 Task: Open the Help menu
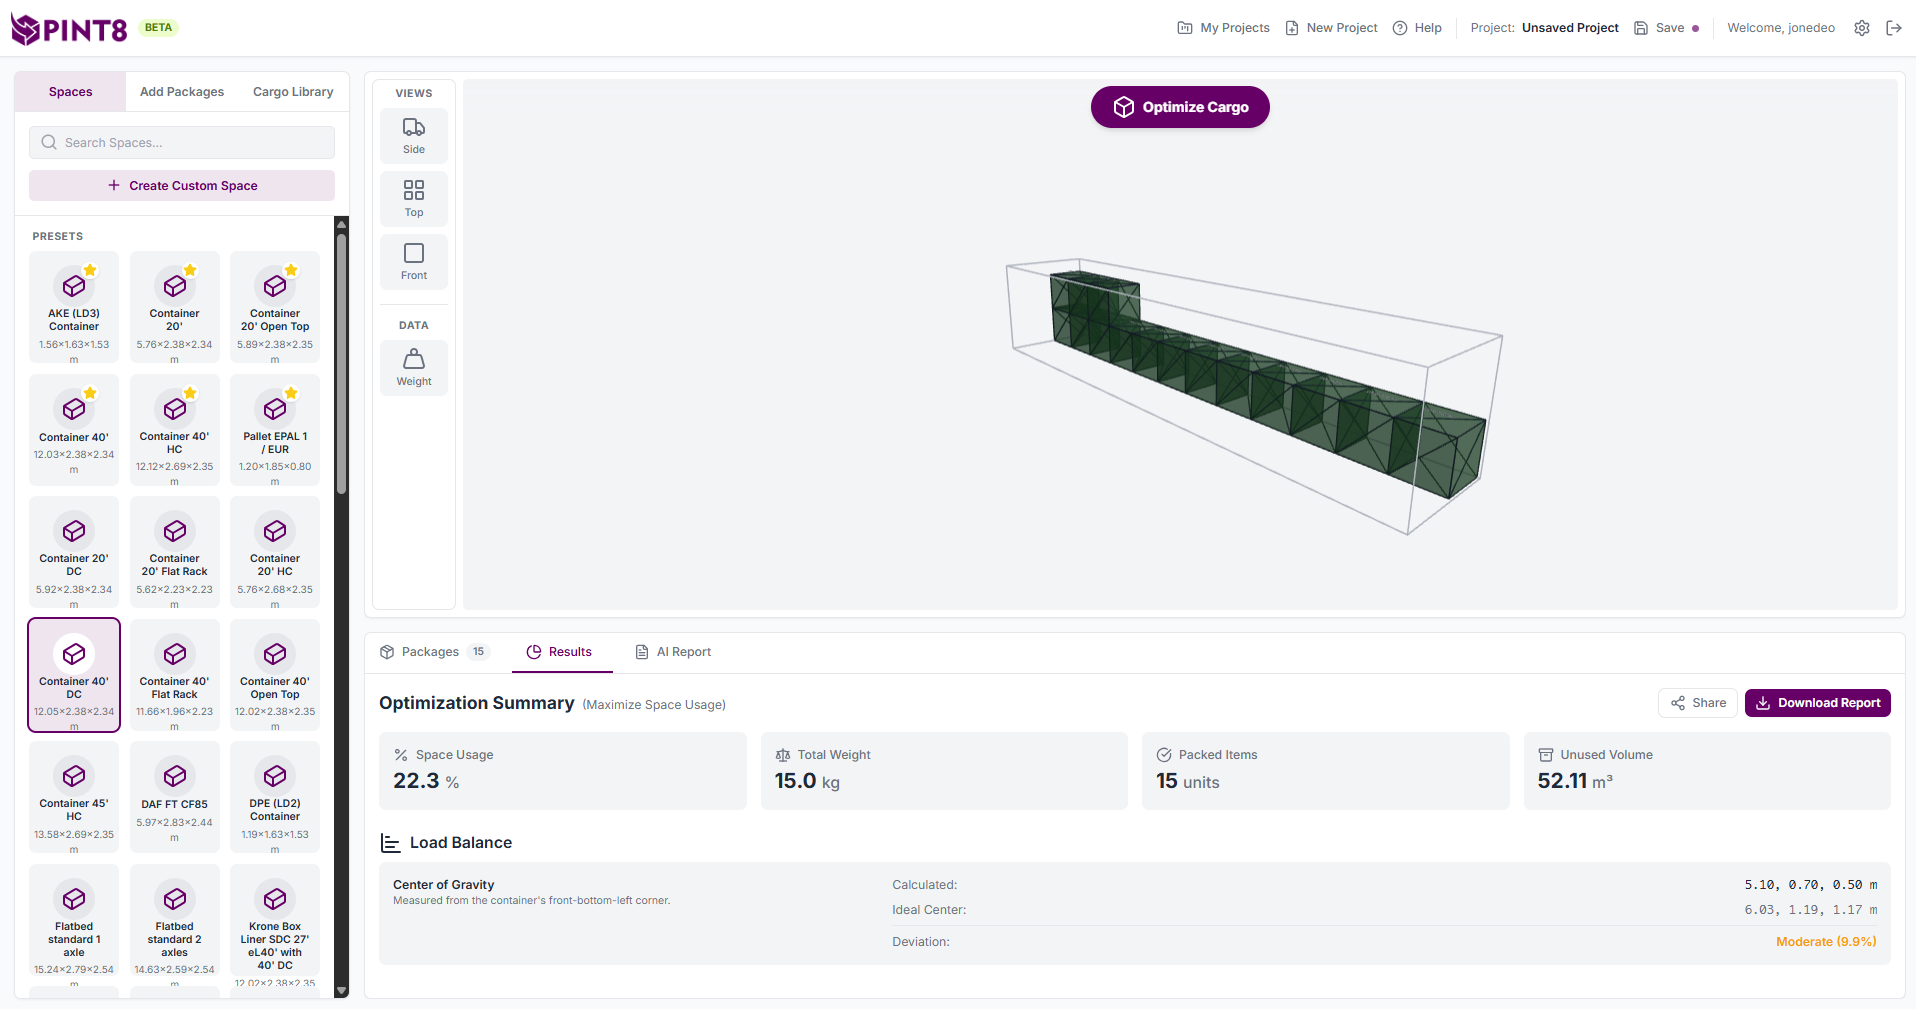[1417, 28]
